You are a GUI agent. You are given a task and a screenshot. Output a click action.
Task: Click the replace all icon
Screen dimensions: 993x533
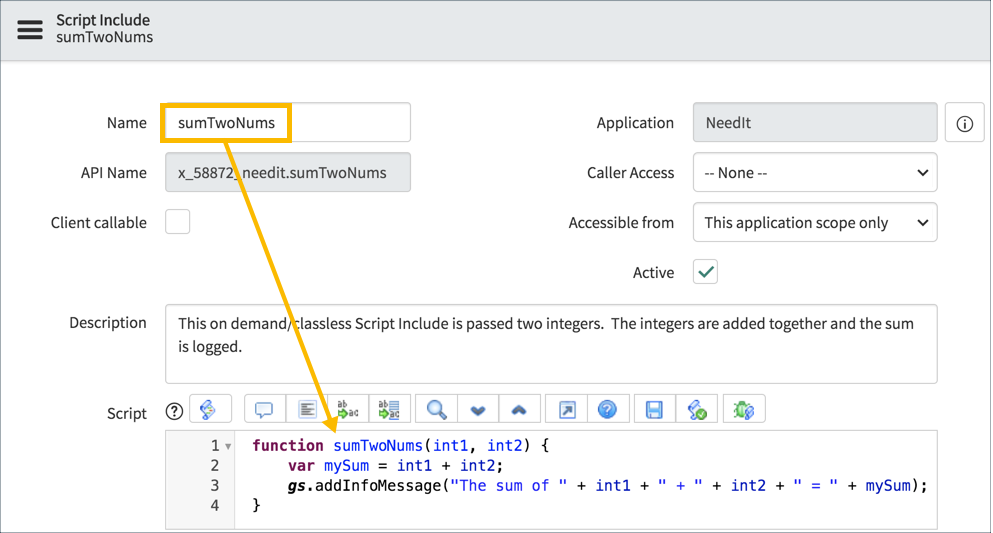click(x=389, y=410)
